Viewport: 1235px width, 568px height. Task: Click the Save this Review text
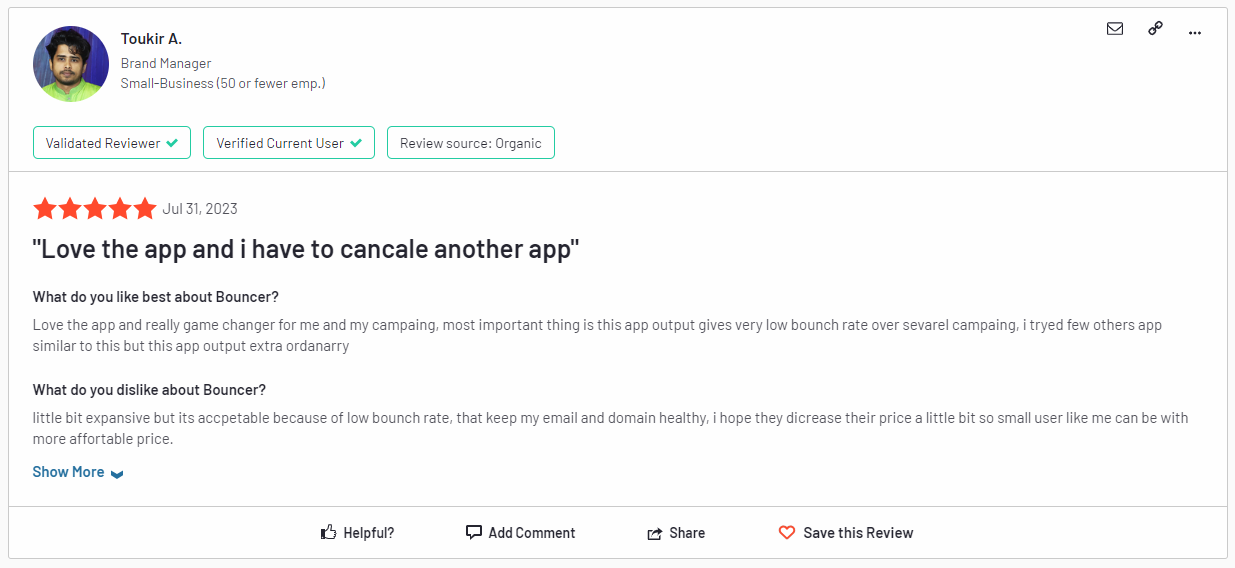pyautogui.click(x=858, y=533)
